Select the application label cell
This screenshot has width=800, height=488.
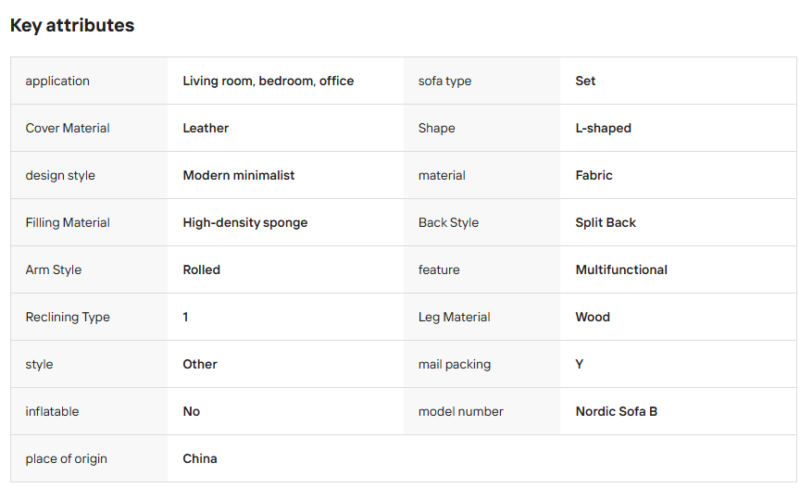(89, 81)
